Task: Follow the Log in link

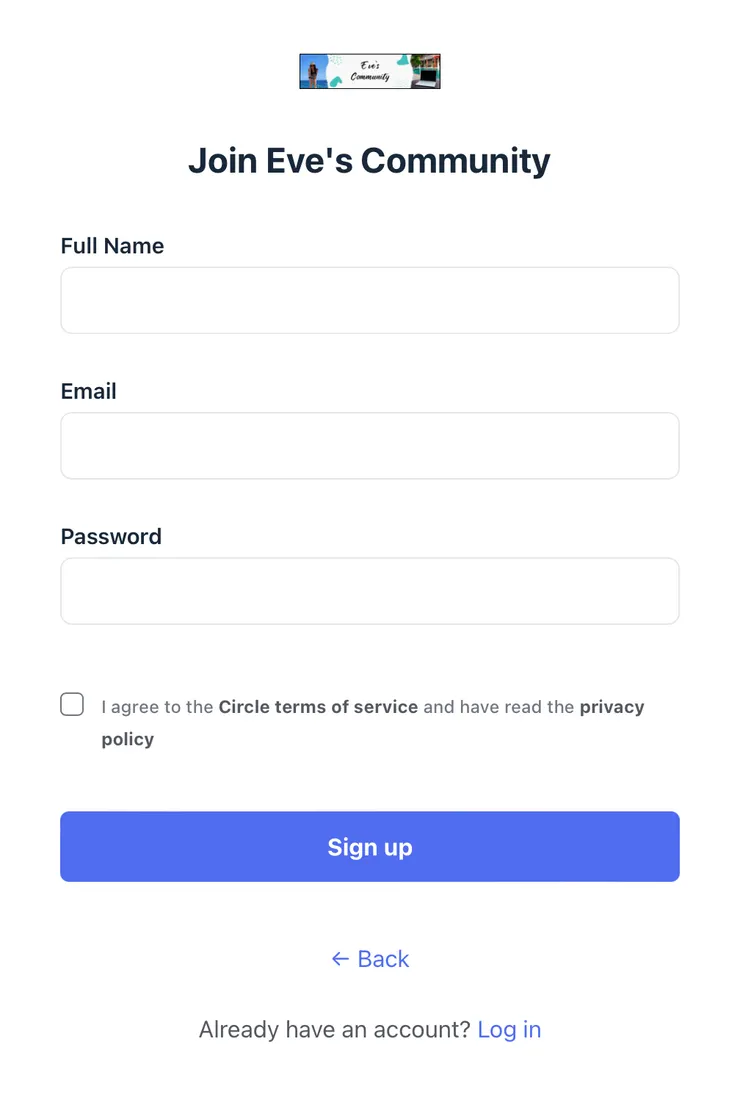Action: pos(509,1030)
